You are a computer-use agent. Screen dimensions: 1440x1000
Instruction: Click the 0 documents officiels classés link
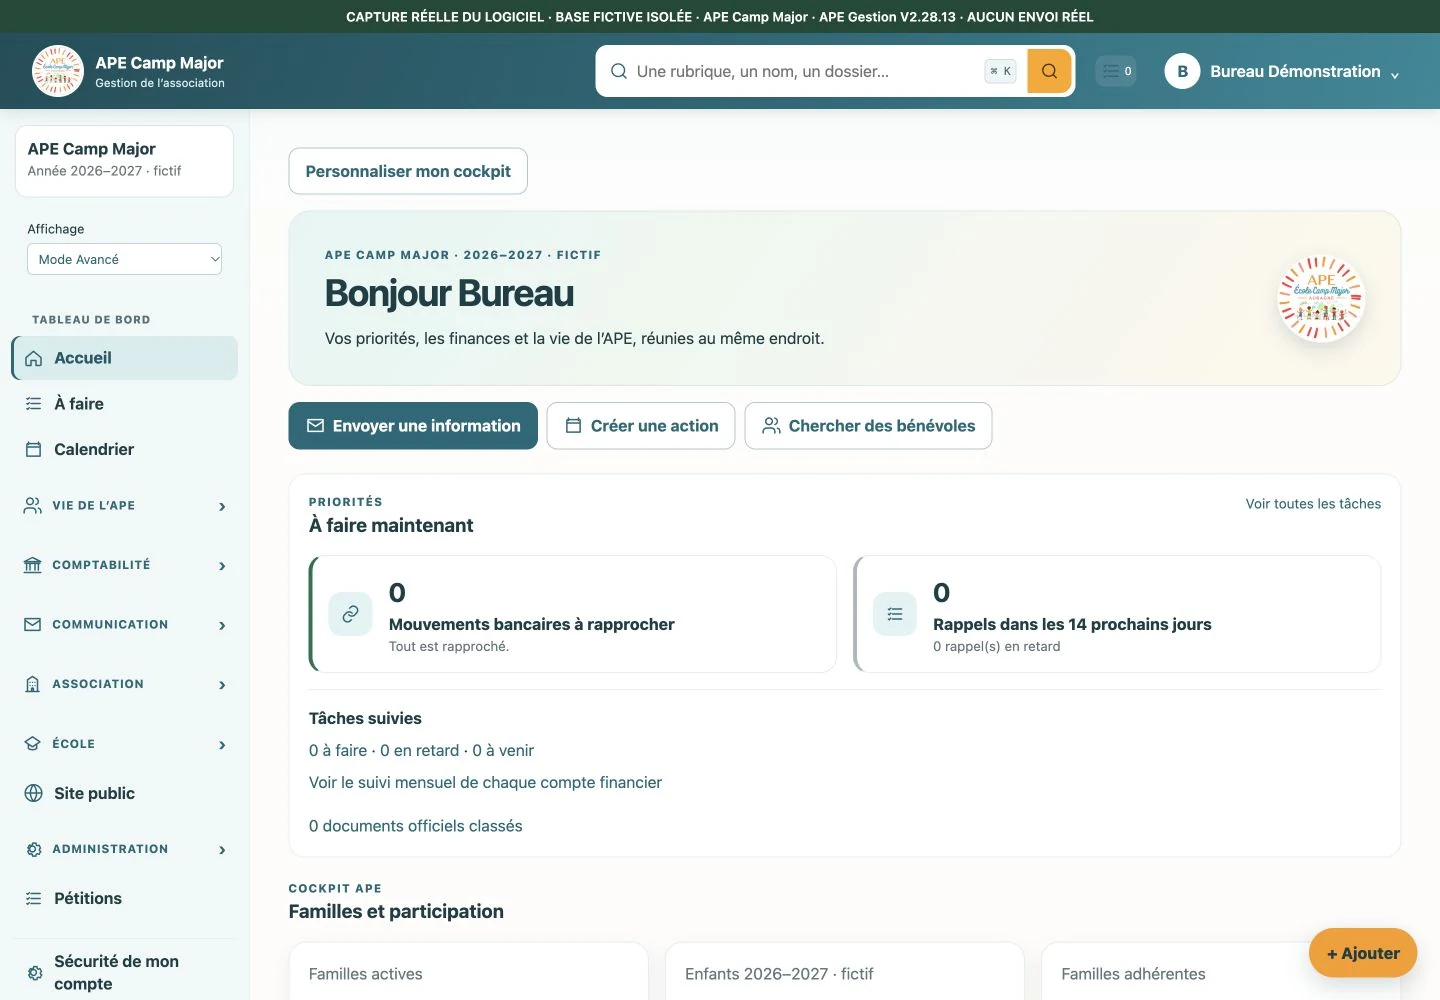415,826
